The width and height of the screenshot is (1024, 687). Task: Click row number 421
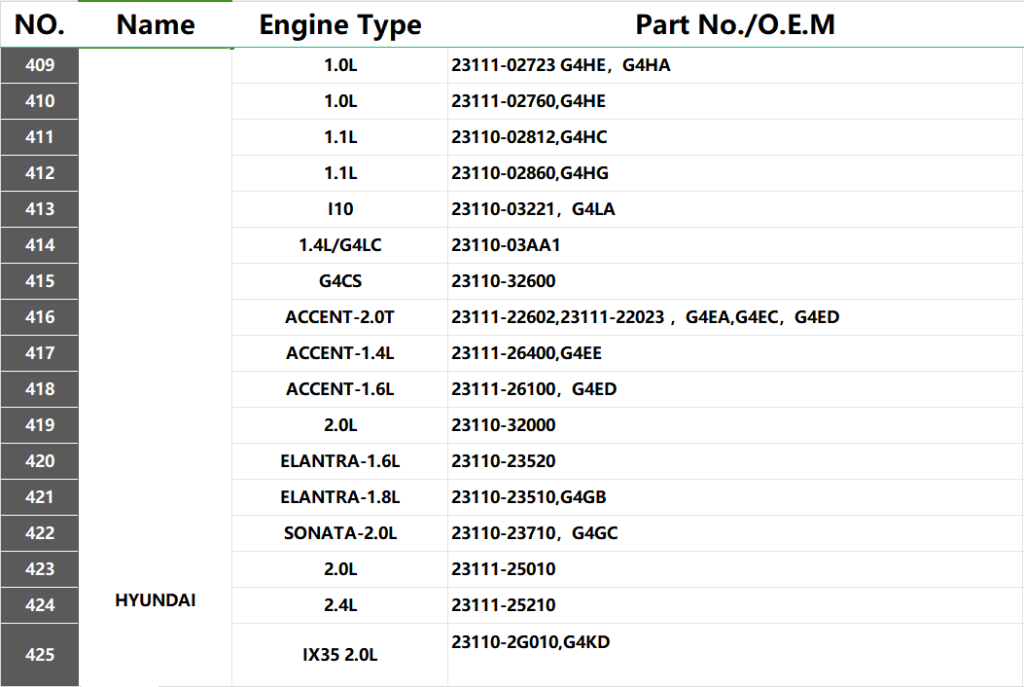tap(40, 496)
